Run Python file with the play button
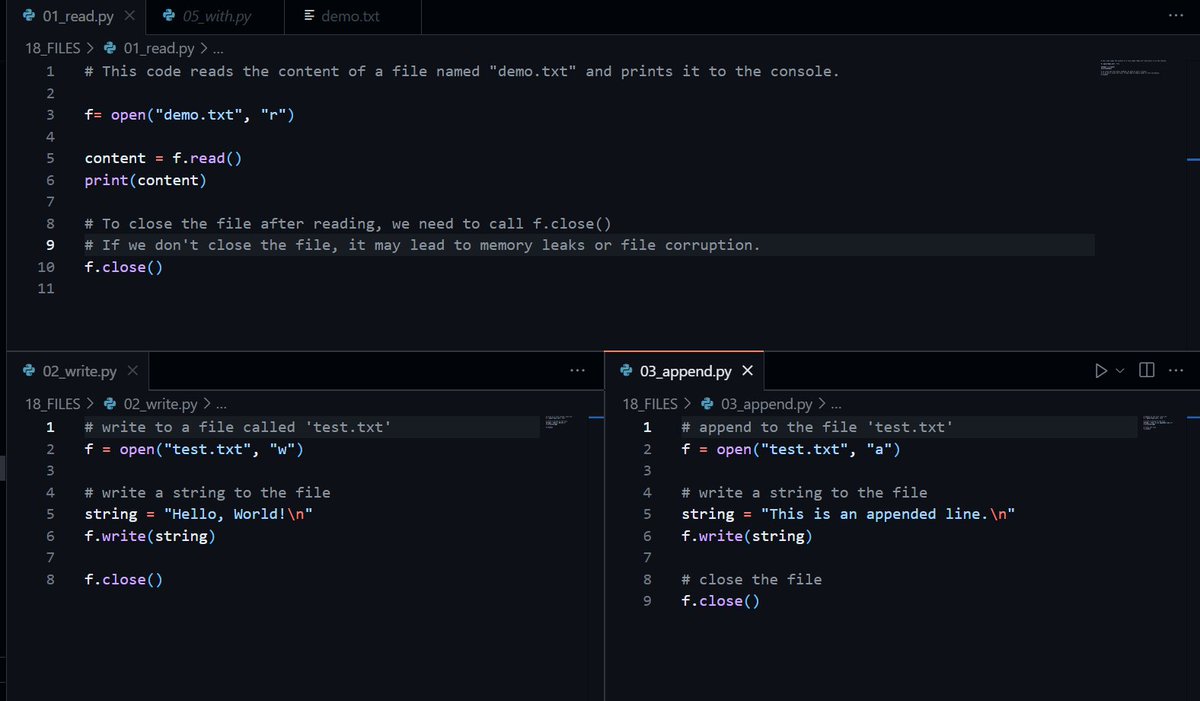Screen dimensions: 1200x701 [x=1101, y=371]
